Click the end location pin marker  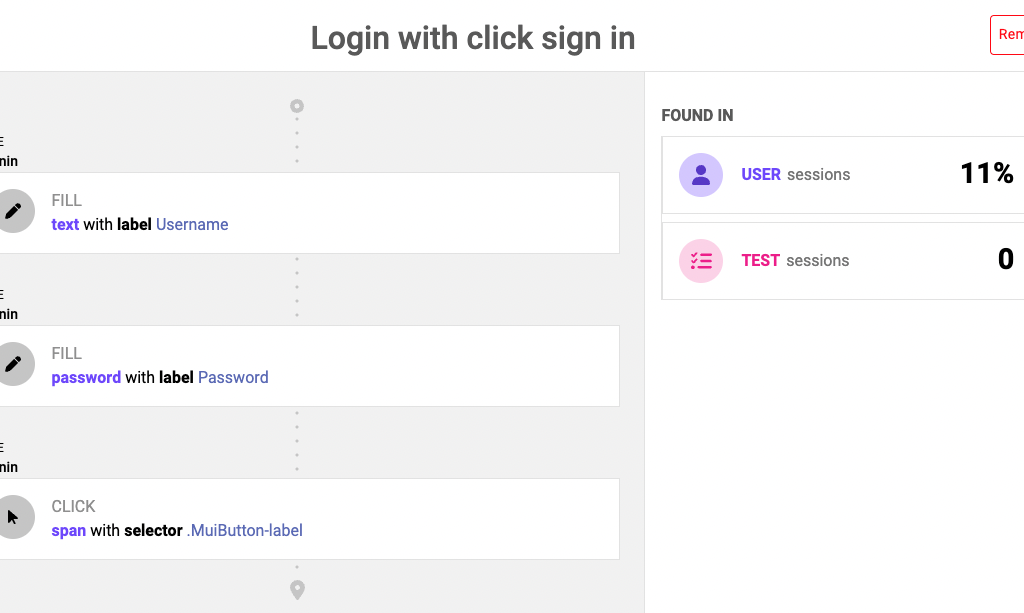point(297,590)
